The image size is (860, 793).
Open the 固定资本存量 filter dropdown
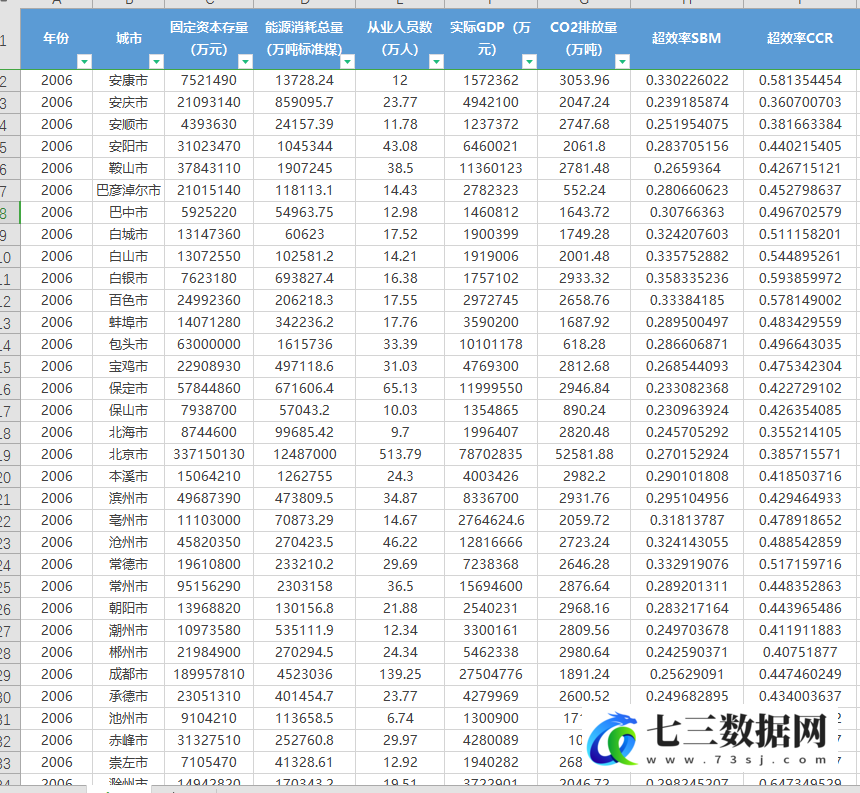click(x=245, y=61)
